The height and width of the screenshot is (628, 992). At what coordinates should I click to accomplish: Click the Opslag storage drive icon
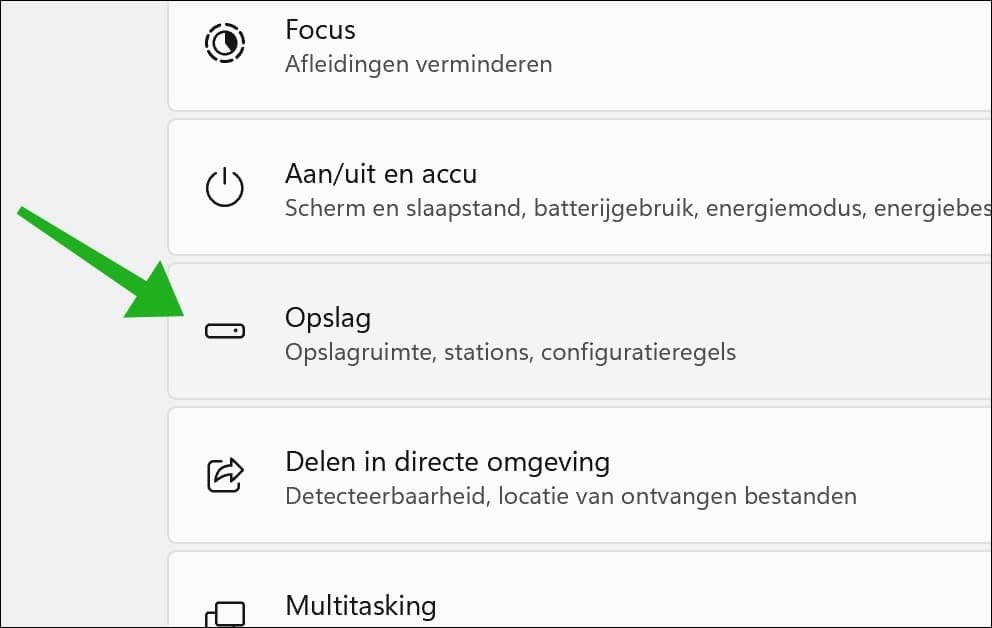(224, 331)
